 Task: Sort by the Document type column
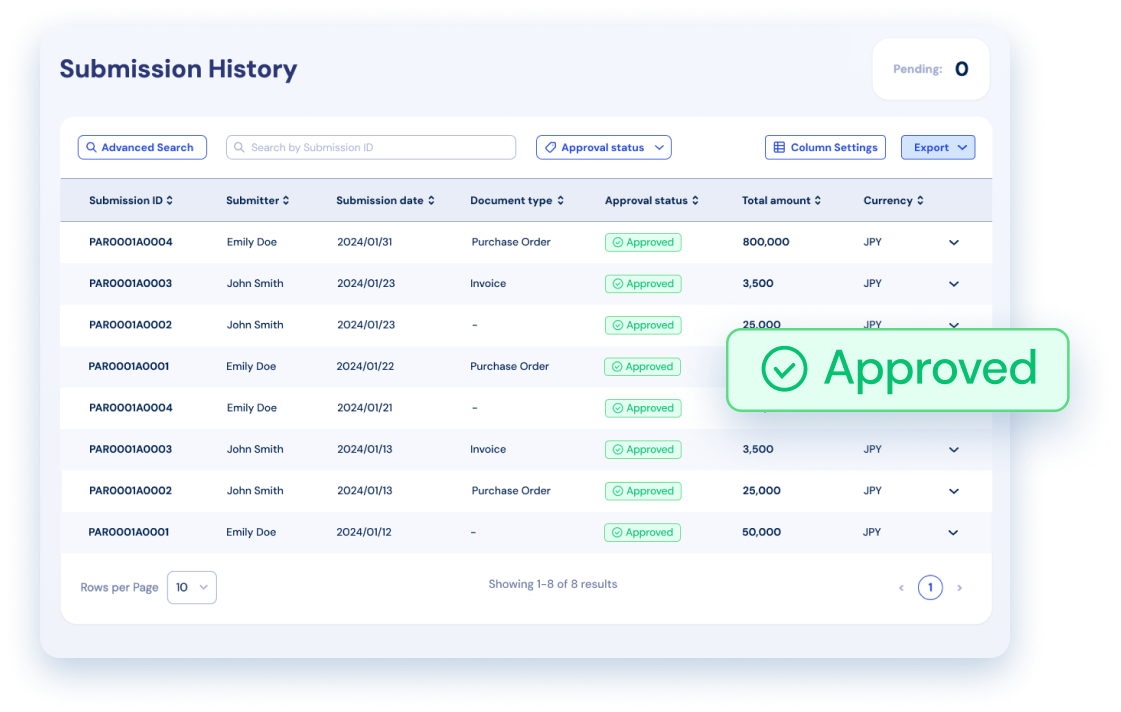pos(517,200)
